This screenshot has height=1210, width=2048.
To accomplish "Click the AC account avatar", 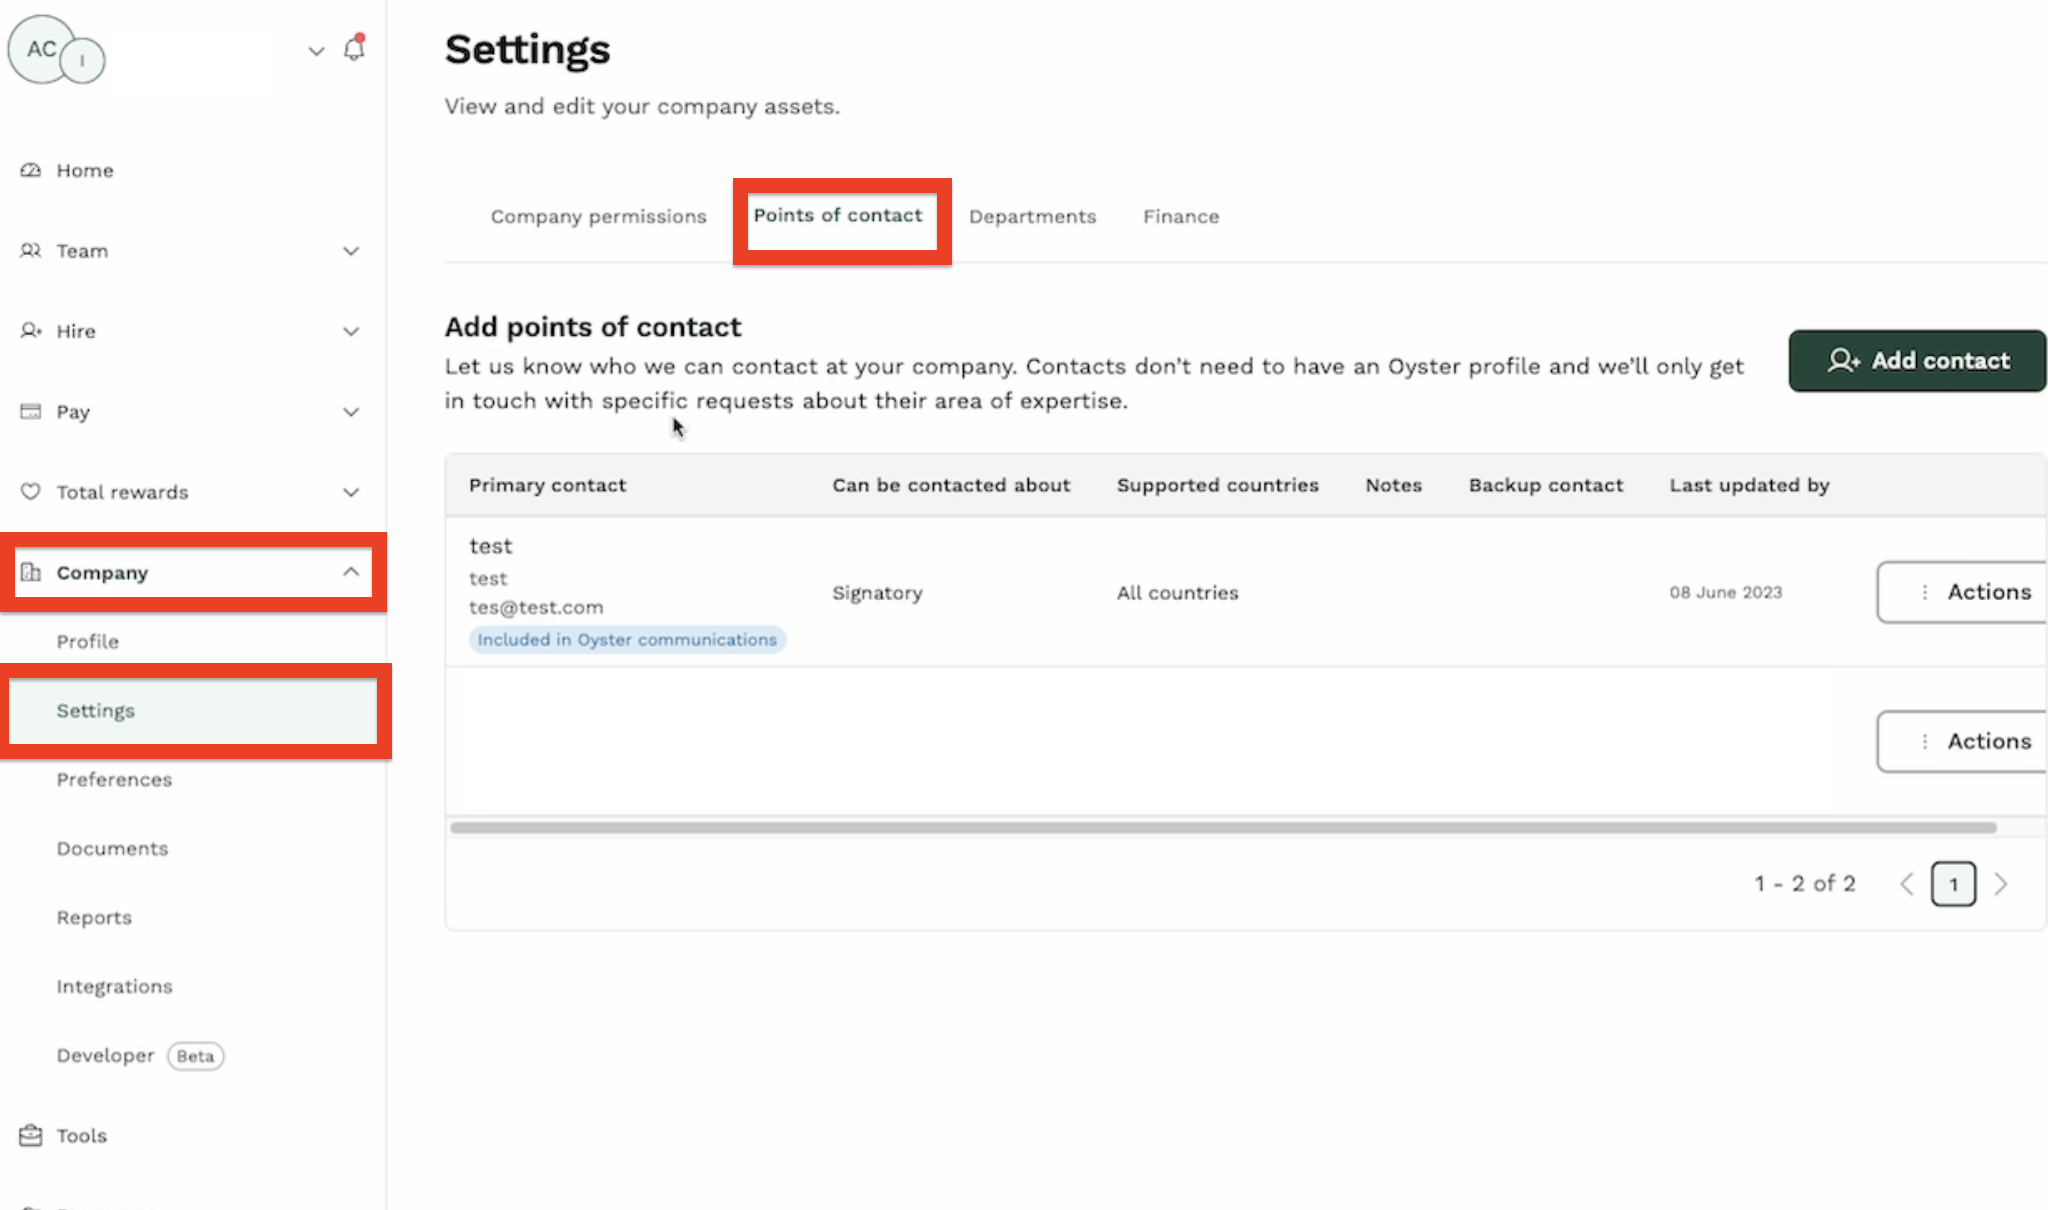I will point(42,50).
